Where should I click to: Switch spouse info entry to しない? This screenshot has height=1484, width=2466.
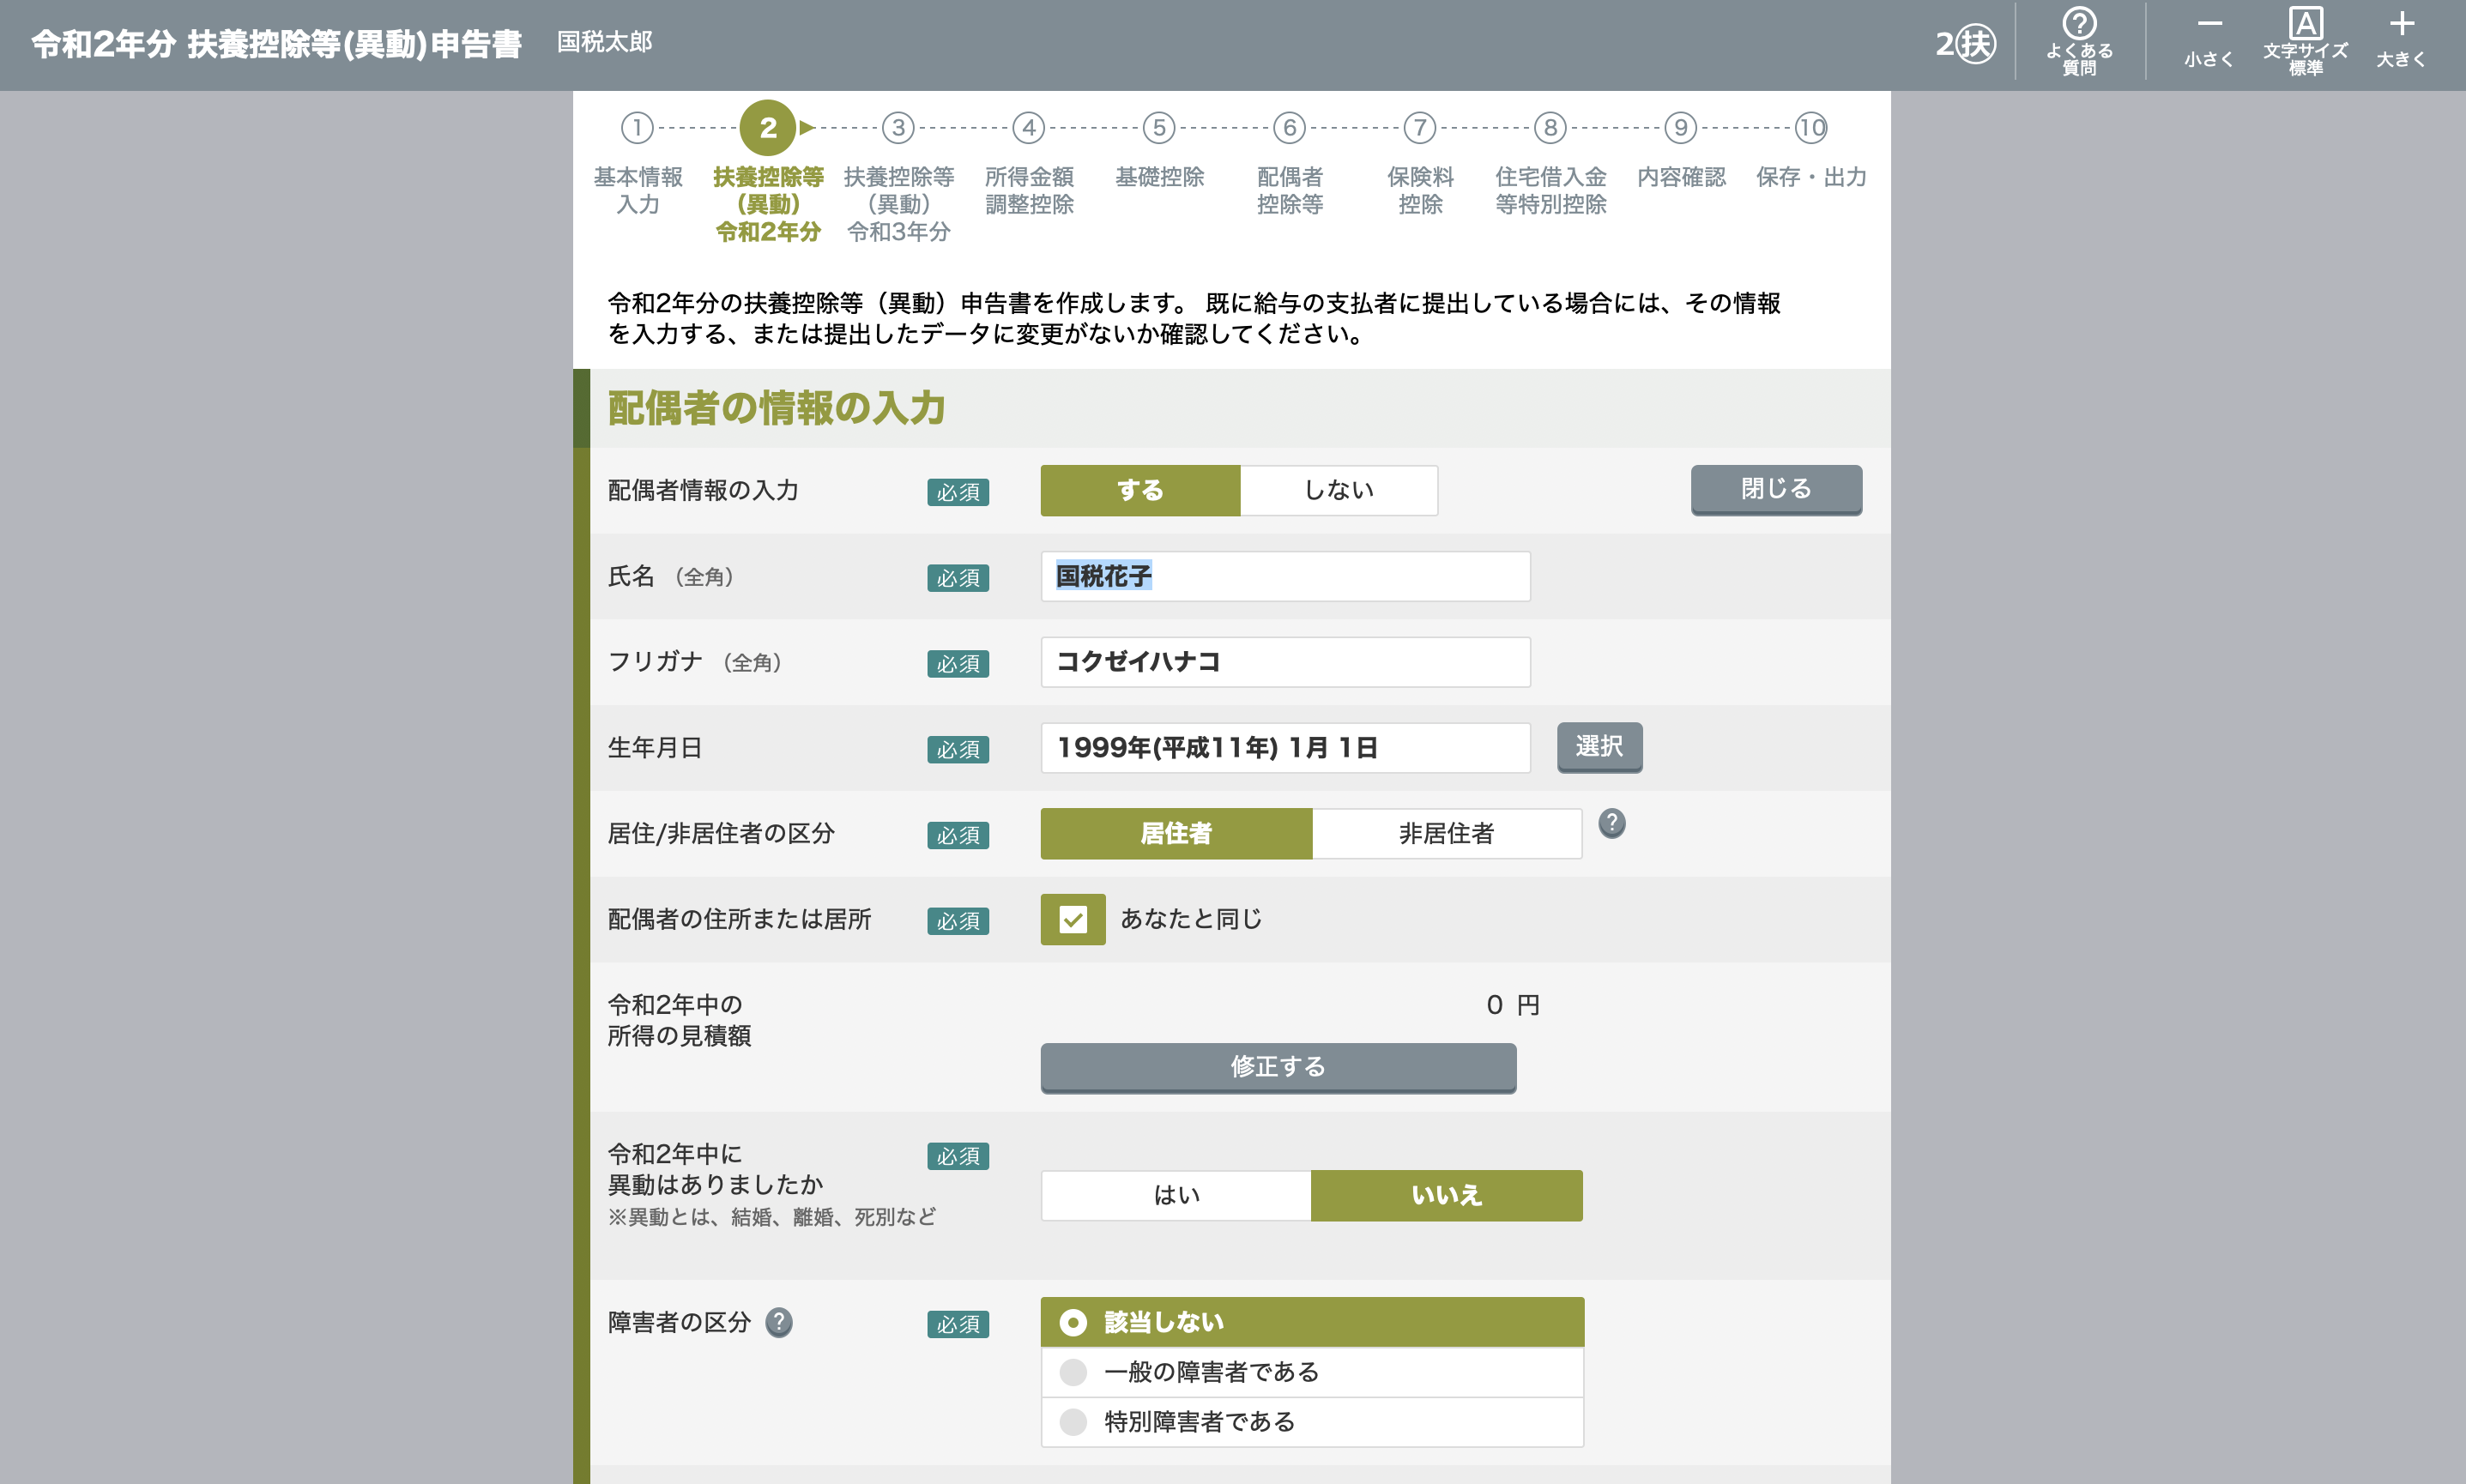1338,490
